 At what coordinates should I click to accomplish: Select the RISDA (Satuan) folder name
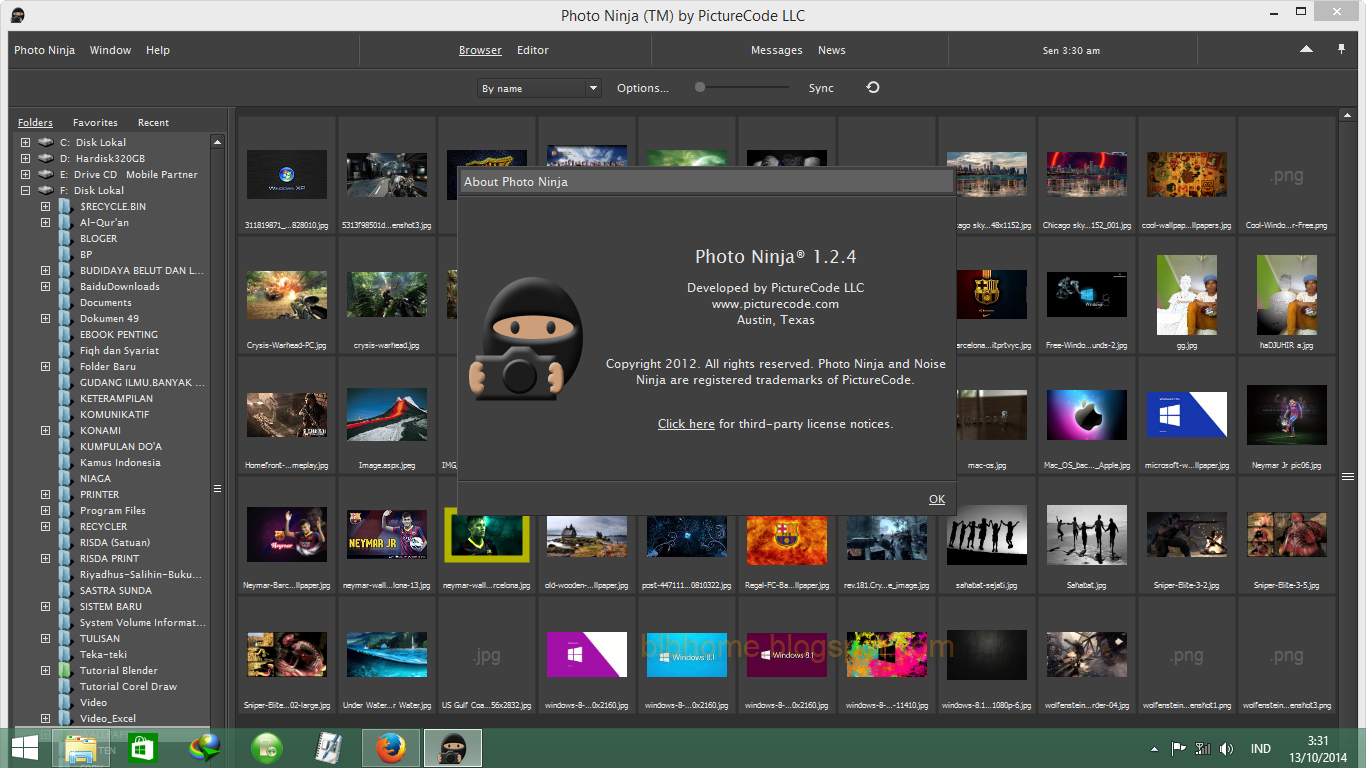115,542
